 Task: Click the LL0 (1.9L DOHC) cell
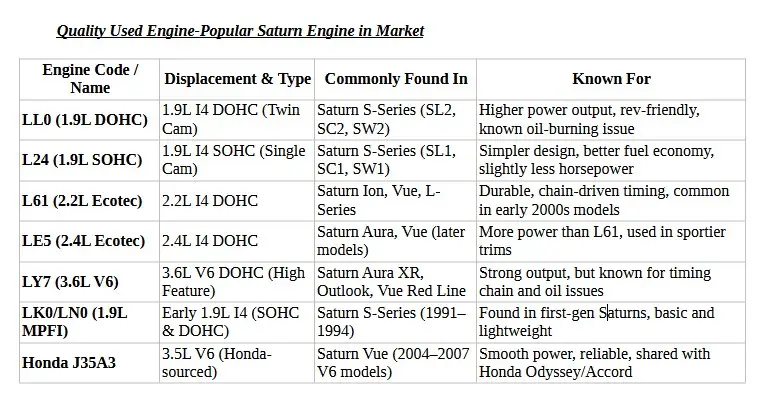pyautogui.click(x=84, y=120)
